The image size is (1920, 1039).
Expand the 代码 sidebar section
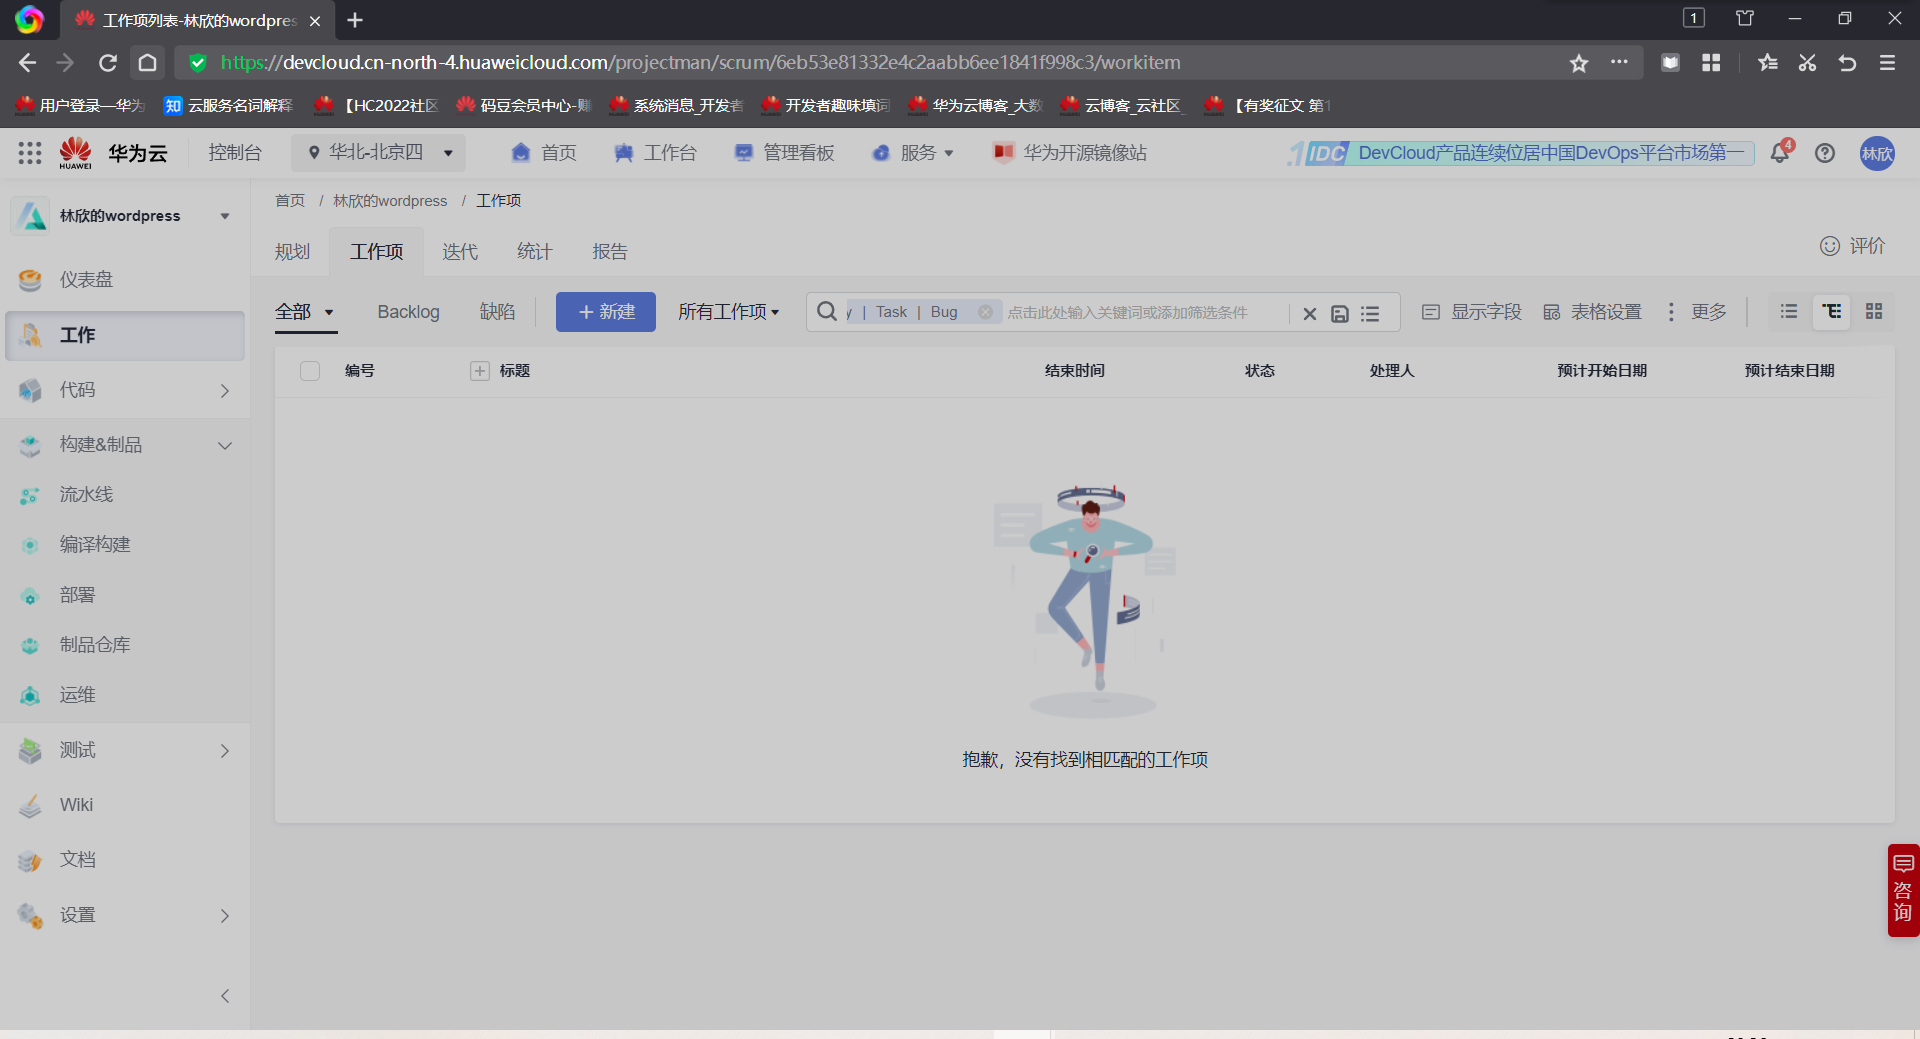tap(225, 391)
